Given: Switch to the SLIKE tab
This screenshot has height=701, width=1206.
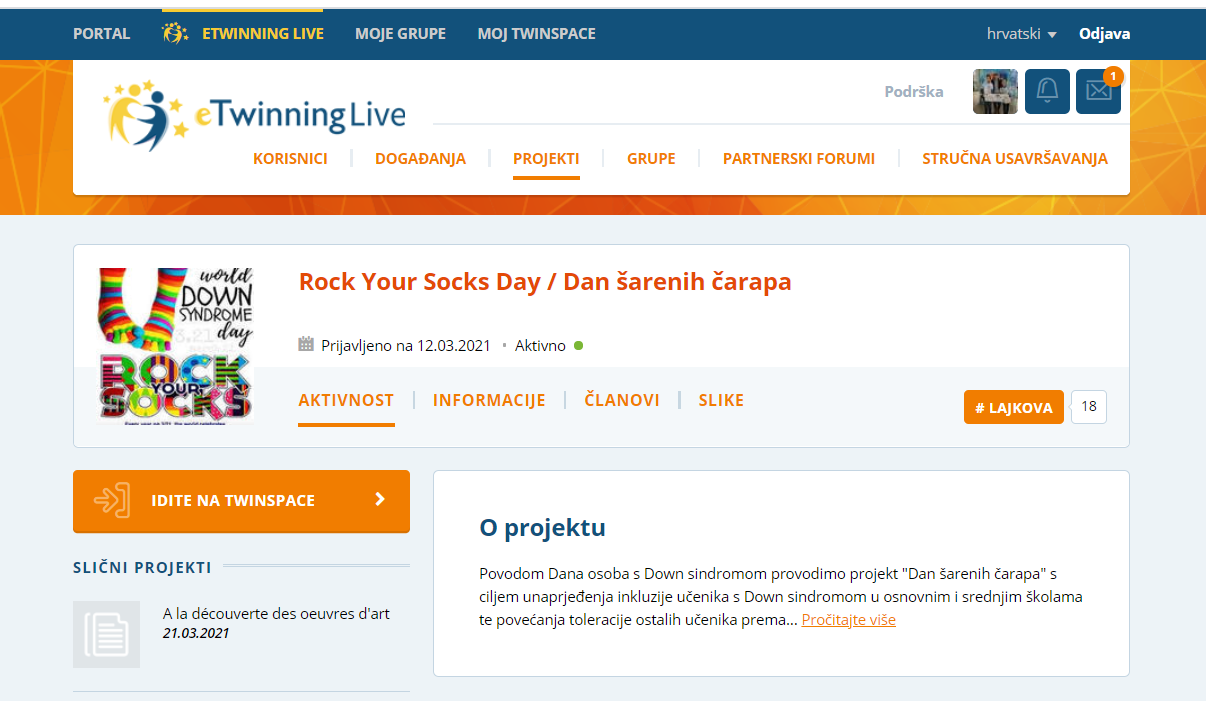Looking at the screenshot, I should [721, 400].
